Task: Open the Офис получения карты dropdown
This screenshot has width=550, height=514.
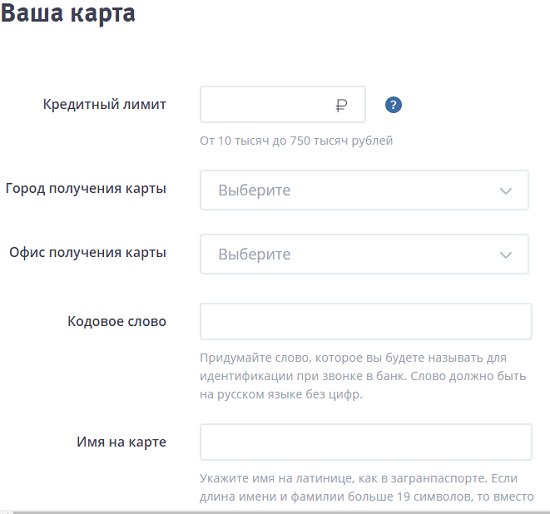Action: (364, 254)
